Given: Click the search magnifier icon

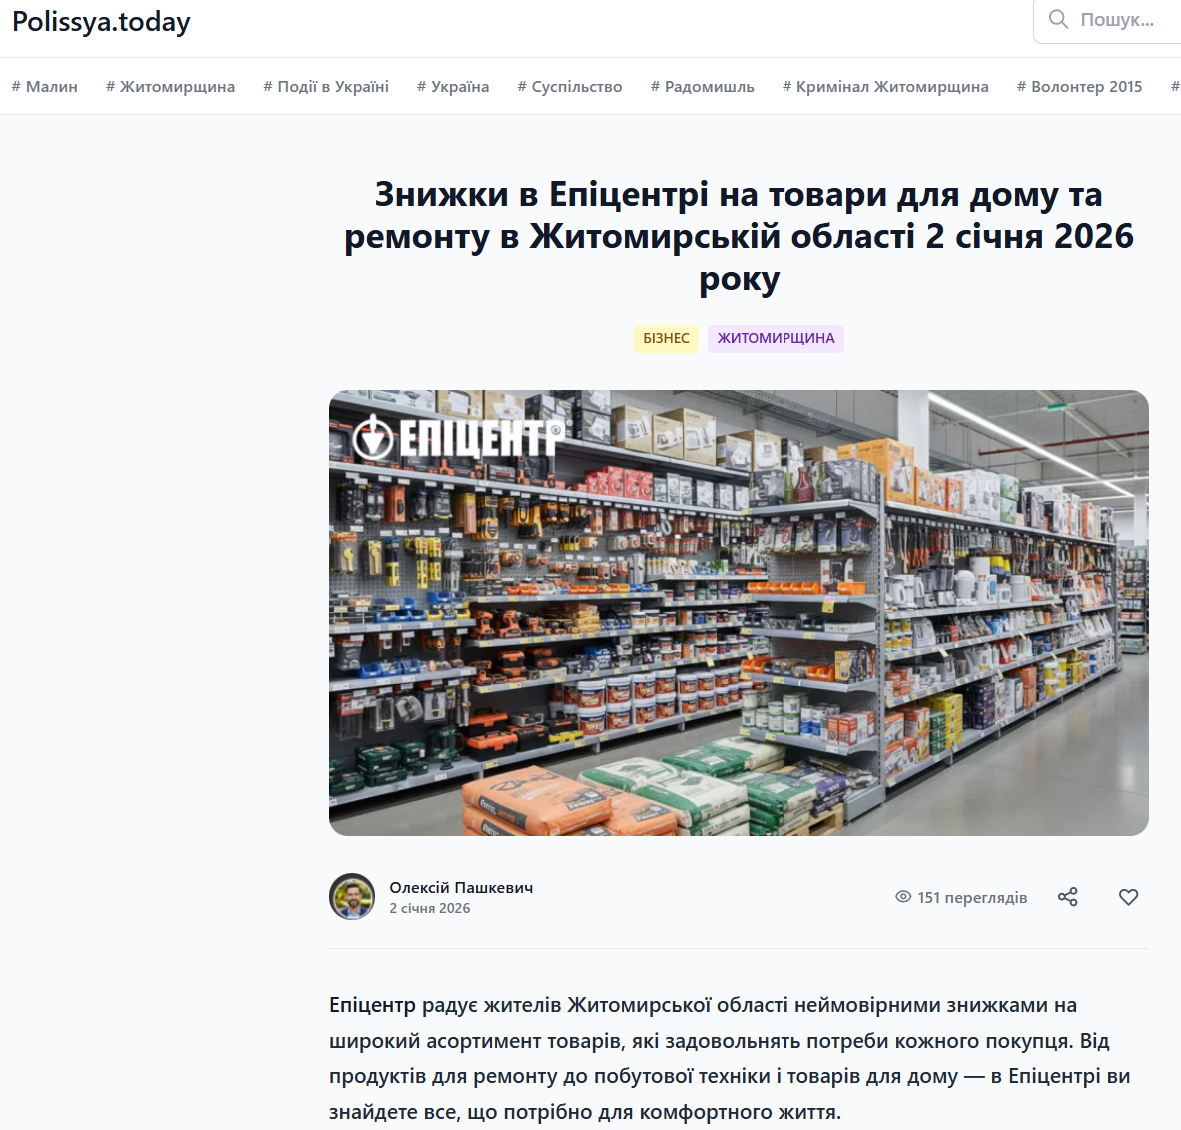Looking at the screenshot, I should (x=1058, y=19).
